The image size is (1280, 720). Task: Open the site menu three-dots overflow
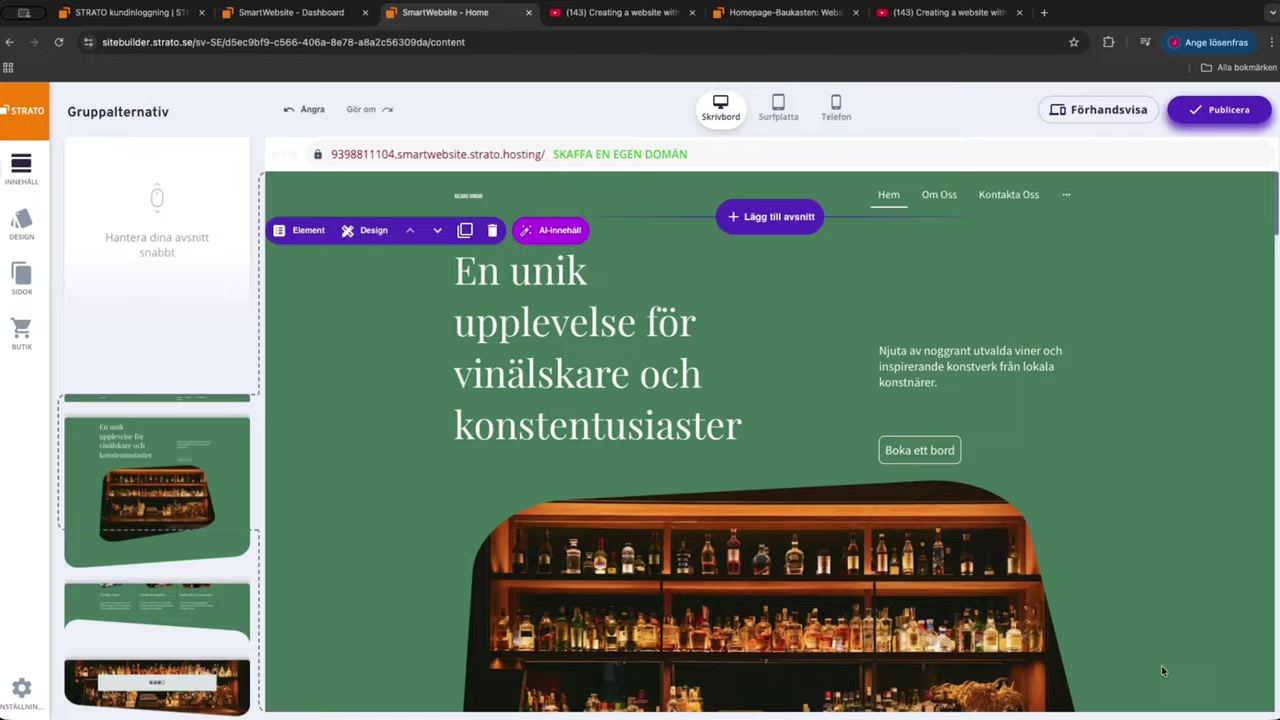(x=1066, y=195)
